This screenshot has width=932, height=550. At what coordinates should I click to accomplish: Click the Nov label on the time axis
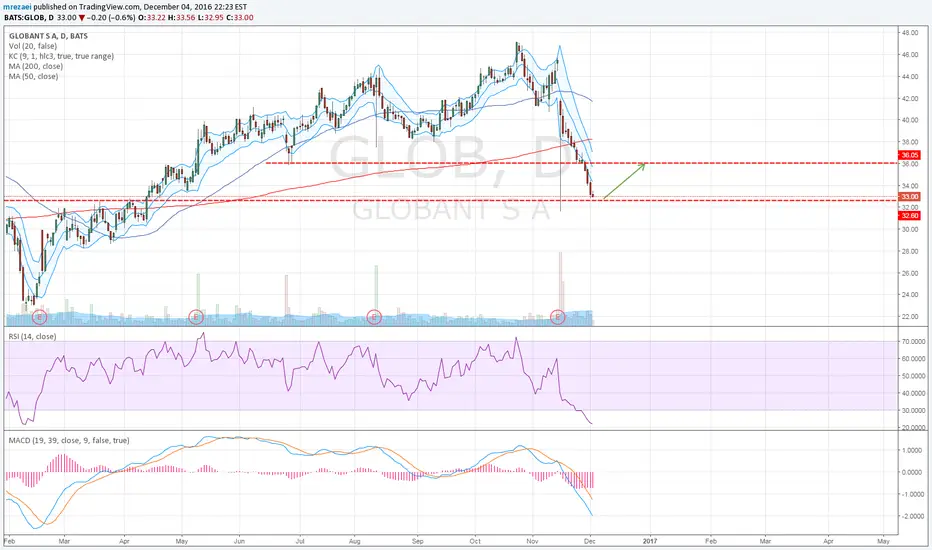pos(533,541)
